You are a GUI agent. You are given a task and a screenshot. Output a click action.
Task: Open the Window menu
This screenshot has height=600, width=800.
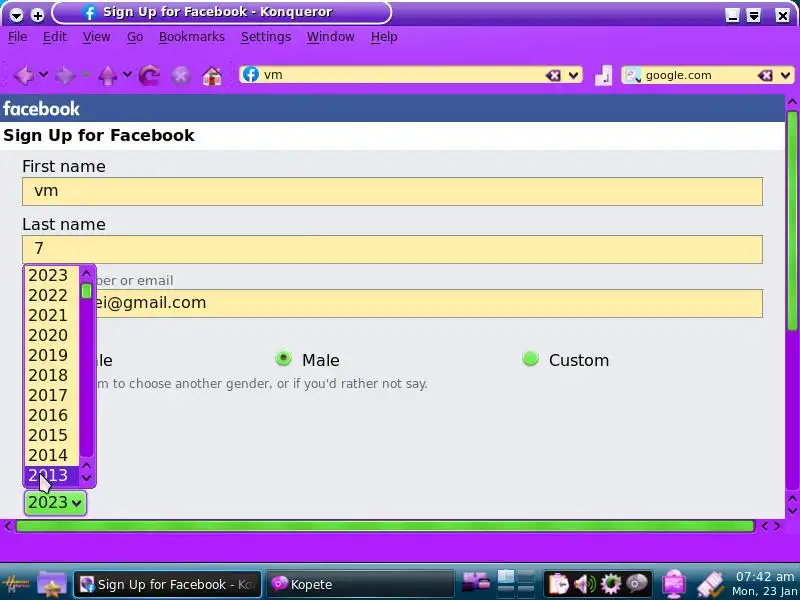coord(331,37)
